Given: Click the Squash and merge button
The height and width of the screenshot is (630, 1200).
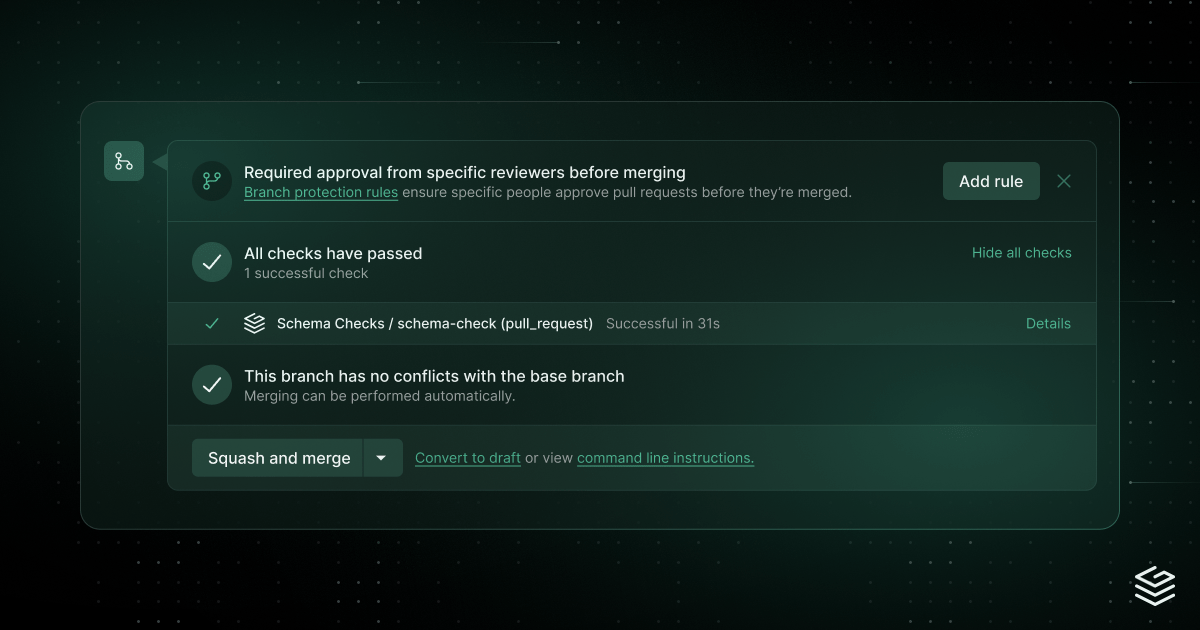Looking at the screenshot, I should [x=279, y=458].
